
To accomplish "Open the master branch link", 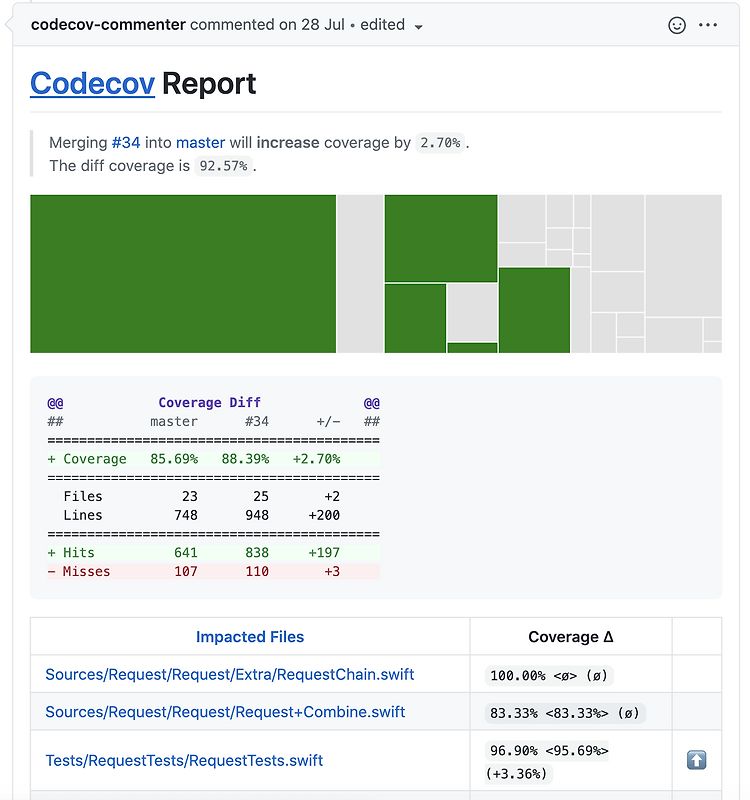I will [x=200, y=142].
